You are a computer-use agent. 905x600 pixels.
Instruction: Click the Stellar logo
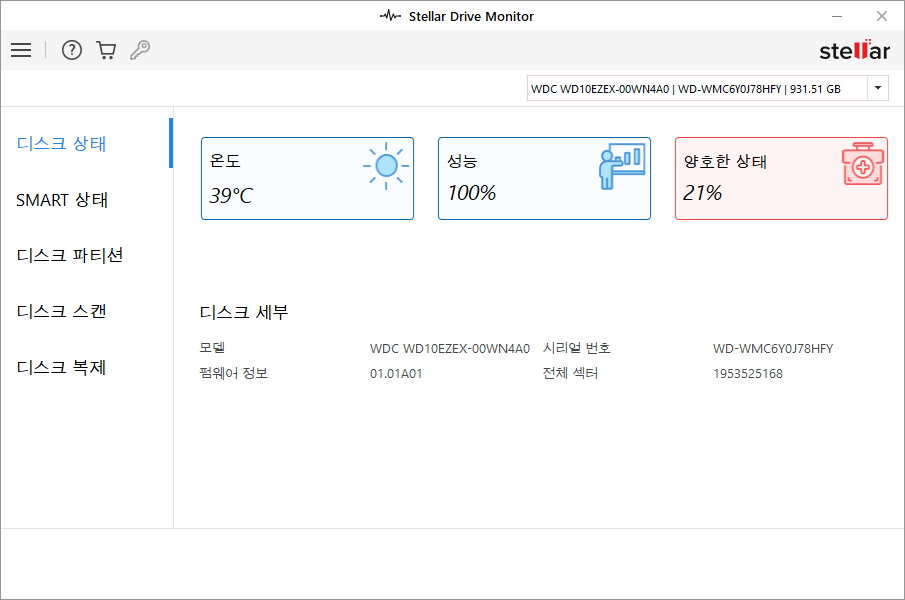click(854, 51)
